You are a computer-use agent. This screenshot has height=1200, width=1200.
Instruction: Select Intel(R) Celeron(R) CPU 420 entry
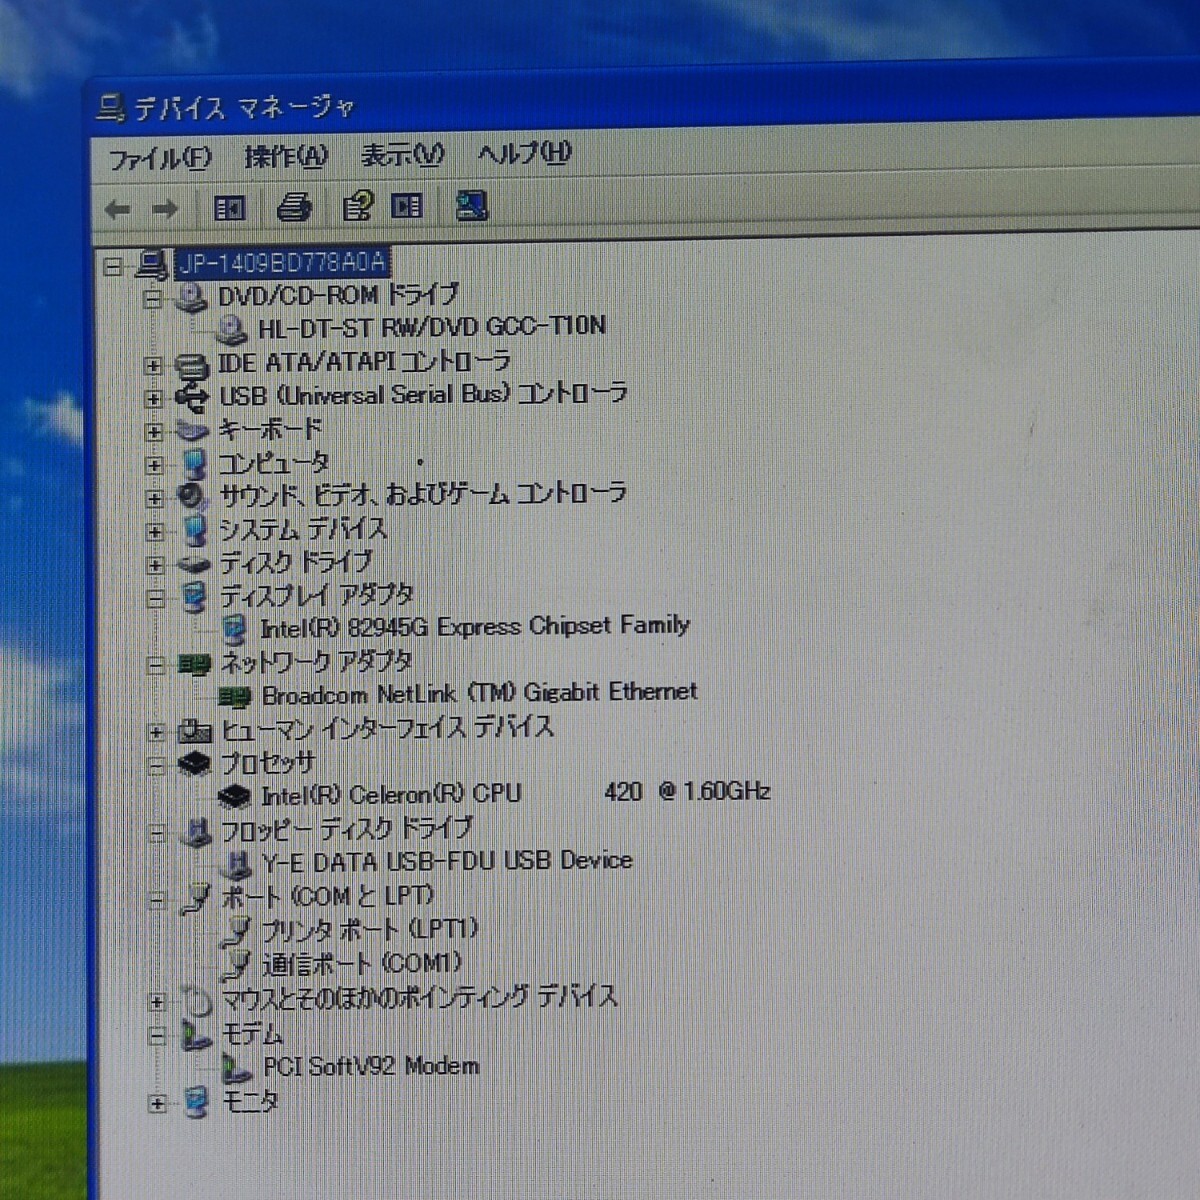(516, 794)
